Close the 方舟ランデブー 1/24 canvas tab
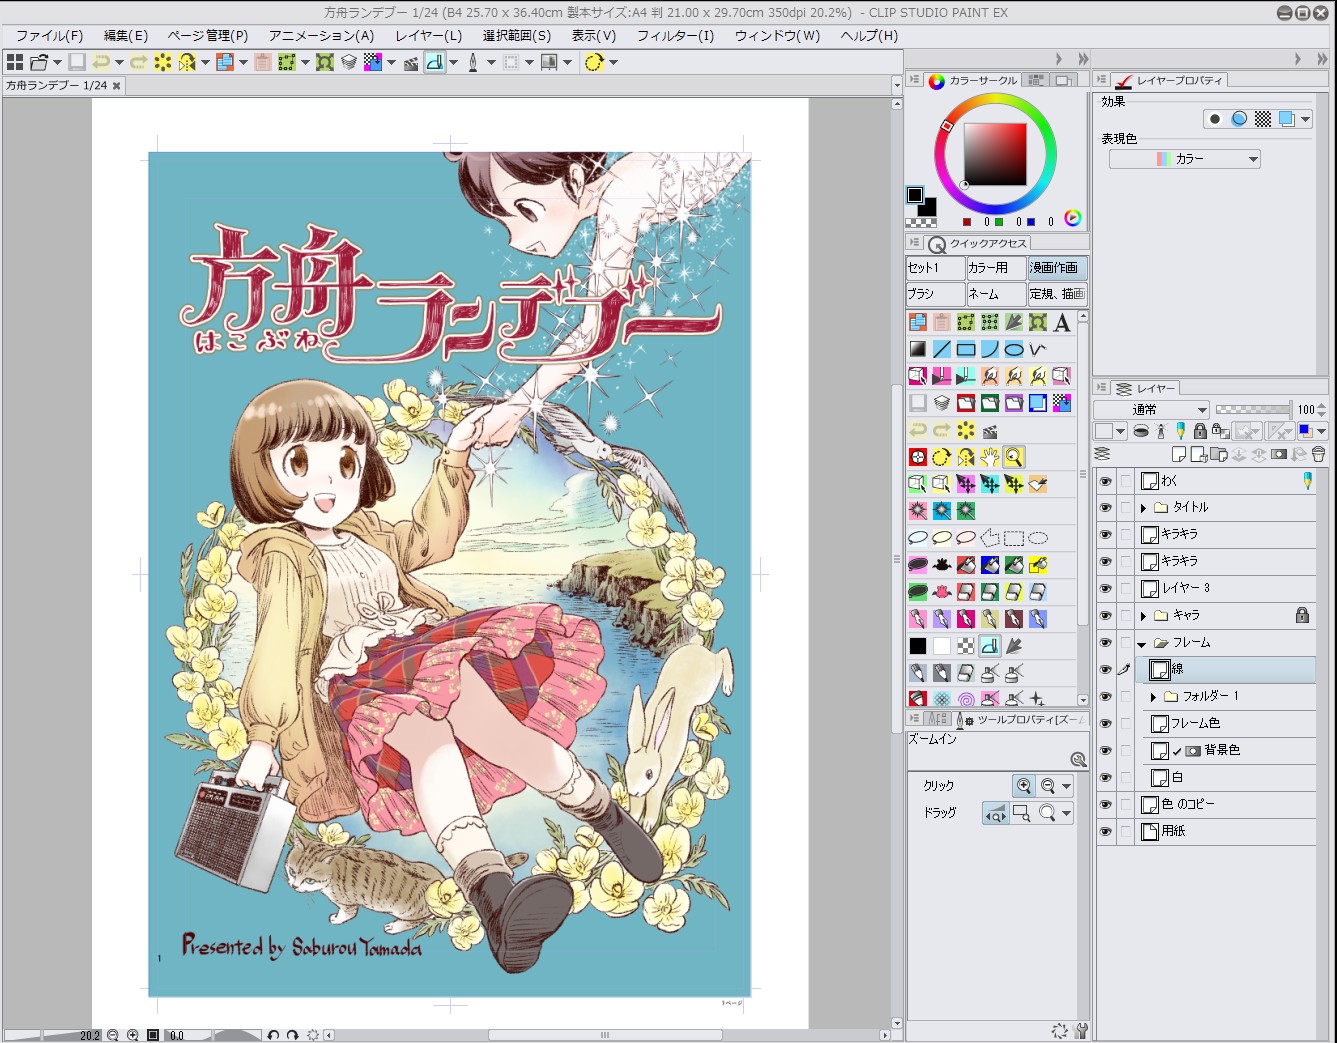This screenshot has height=1043, width=1337. (116, 86)
